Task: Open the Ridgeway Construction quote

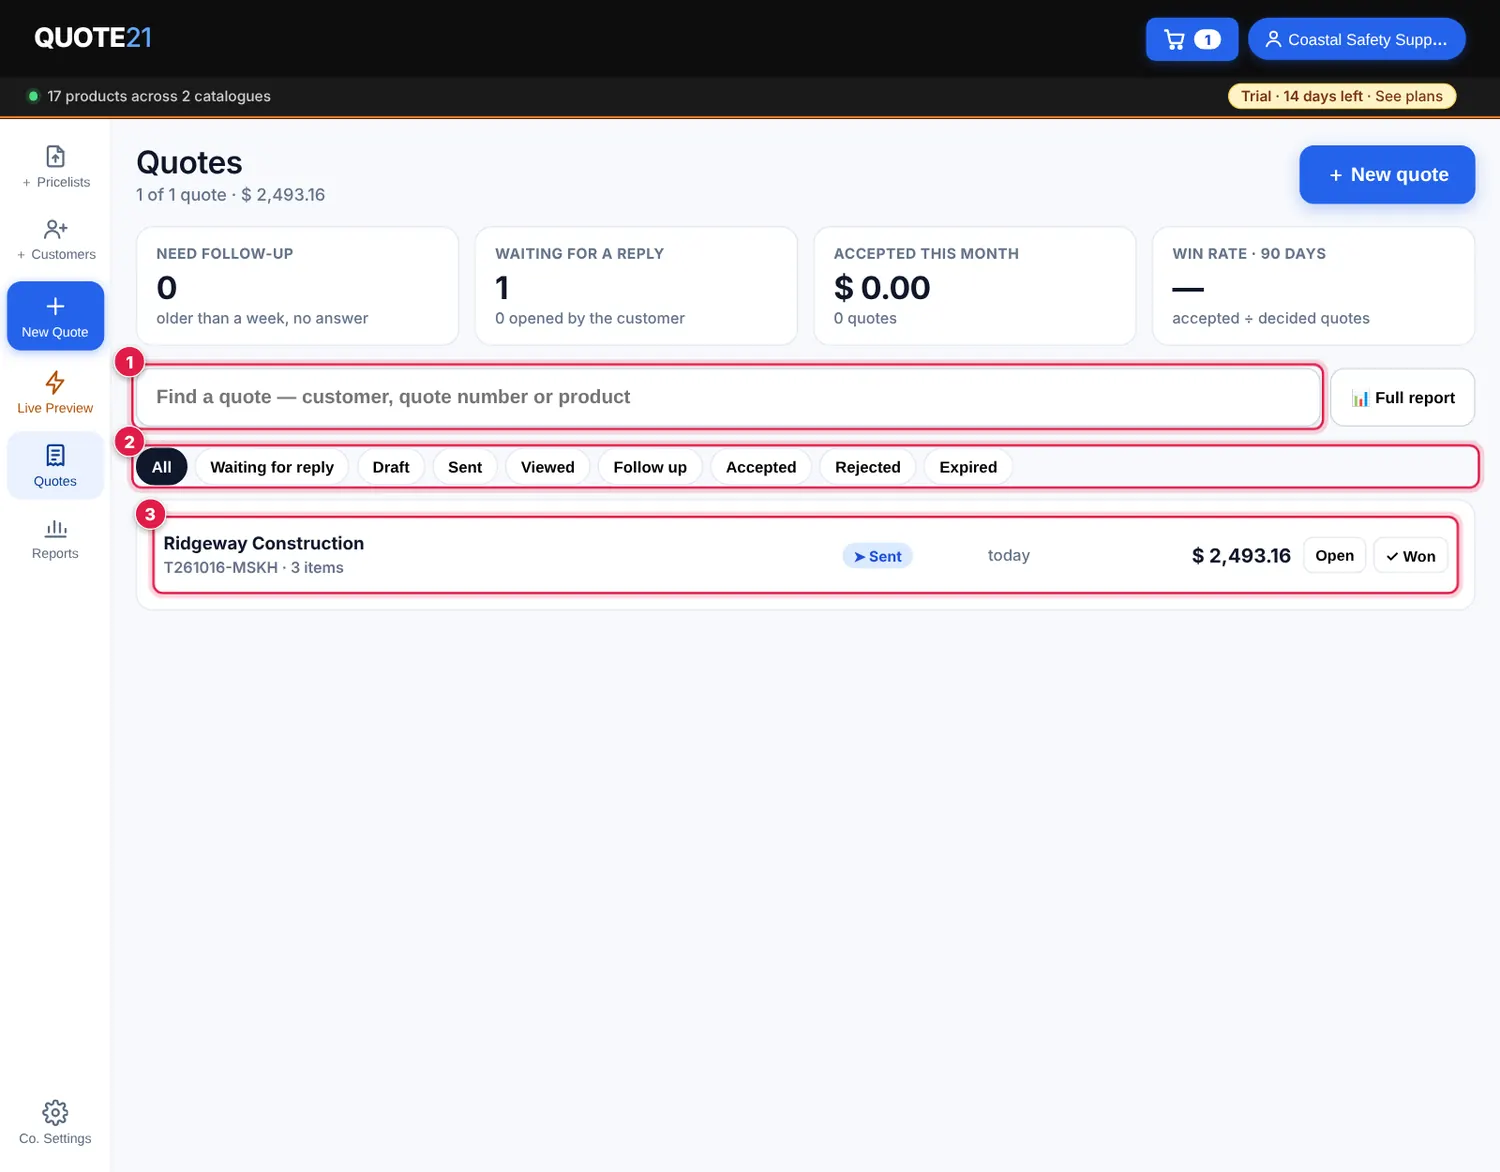Action: tap(1335, 556)
